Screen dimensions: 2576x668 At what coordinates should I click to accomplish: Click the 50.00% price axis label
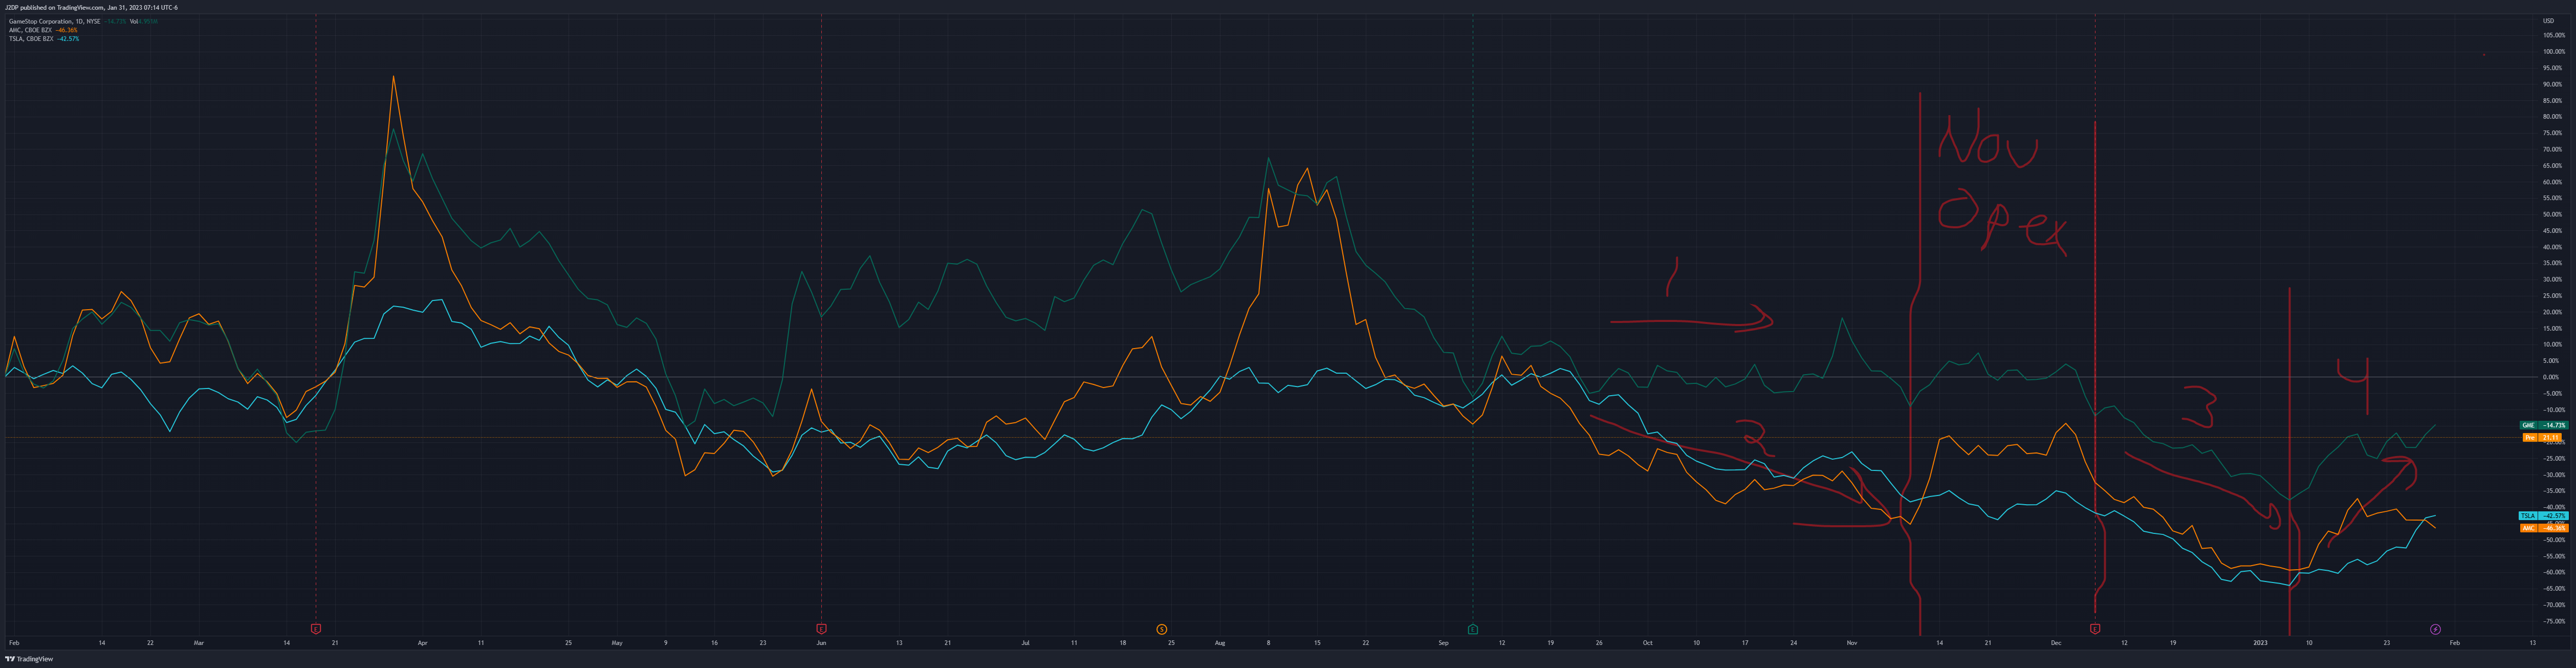pos(2553,214)
